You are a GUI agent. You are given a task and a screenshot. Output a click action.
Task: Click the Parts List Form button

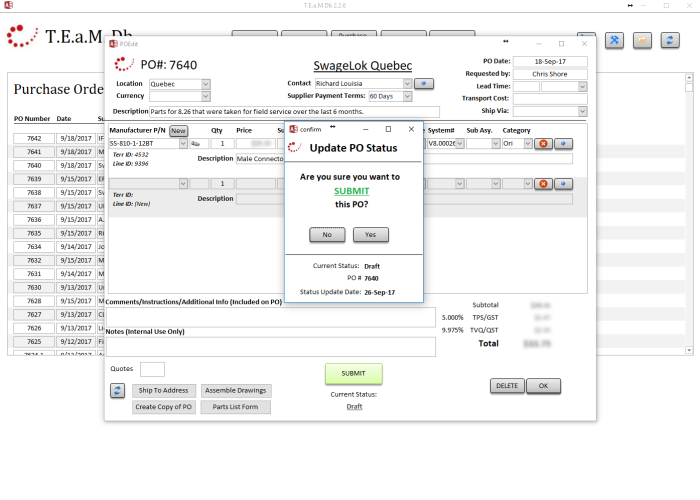point(236,407)
